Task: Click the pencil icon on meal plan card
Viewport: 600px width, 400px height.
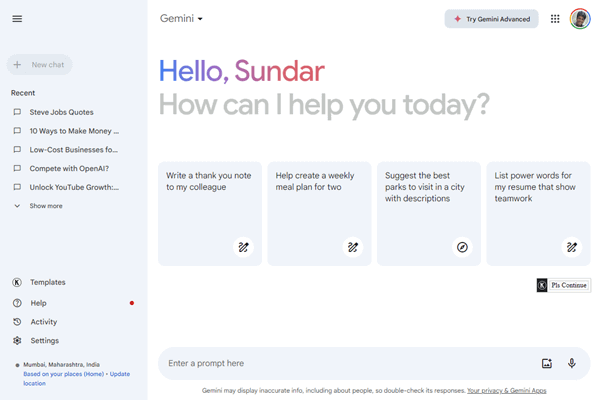Action: tap(352, 247)
